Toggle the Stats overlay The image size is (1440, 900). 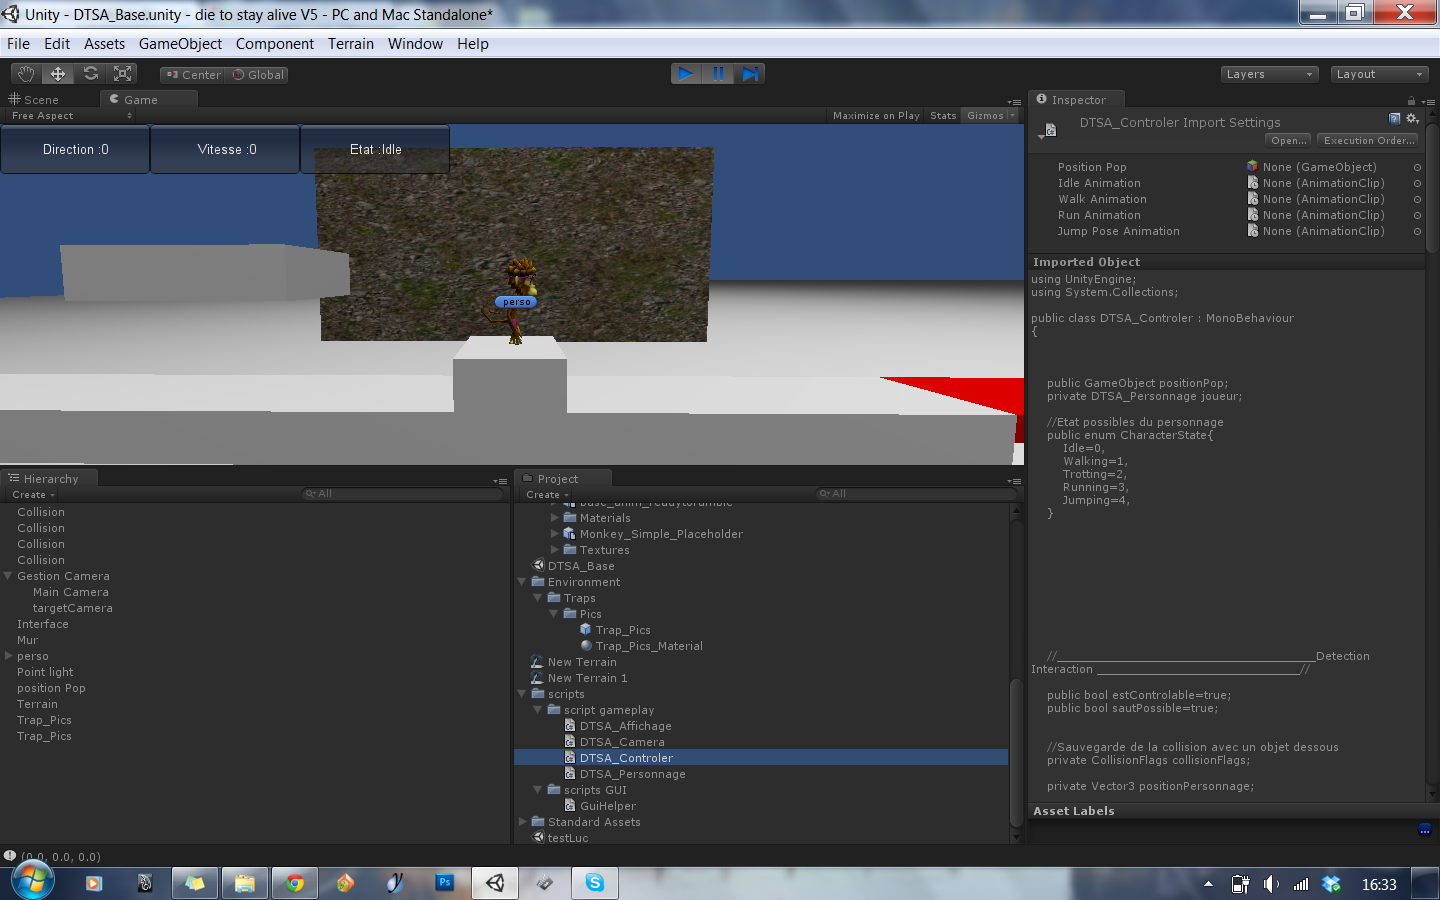(943, 116)
